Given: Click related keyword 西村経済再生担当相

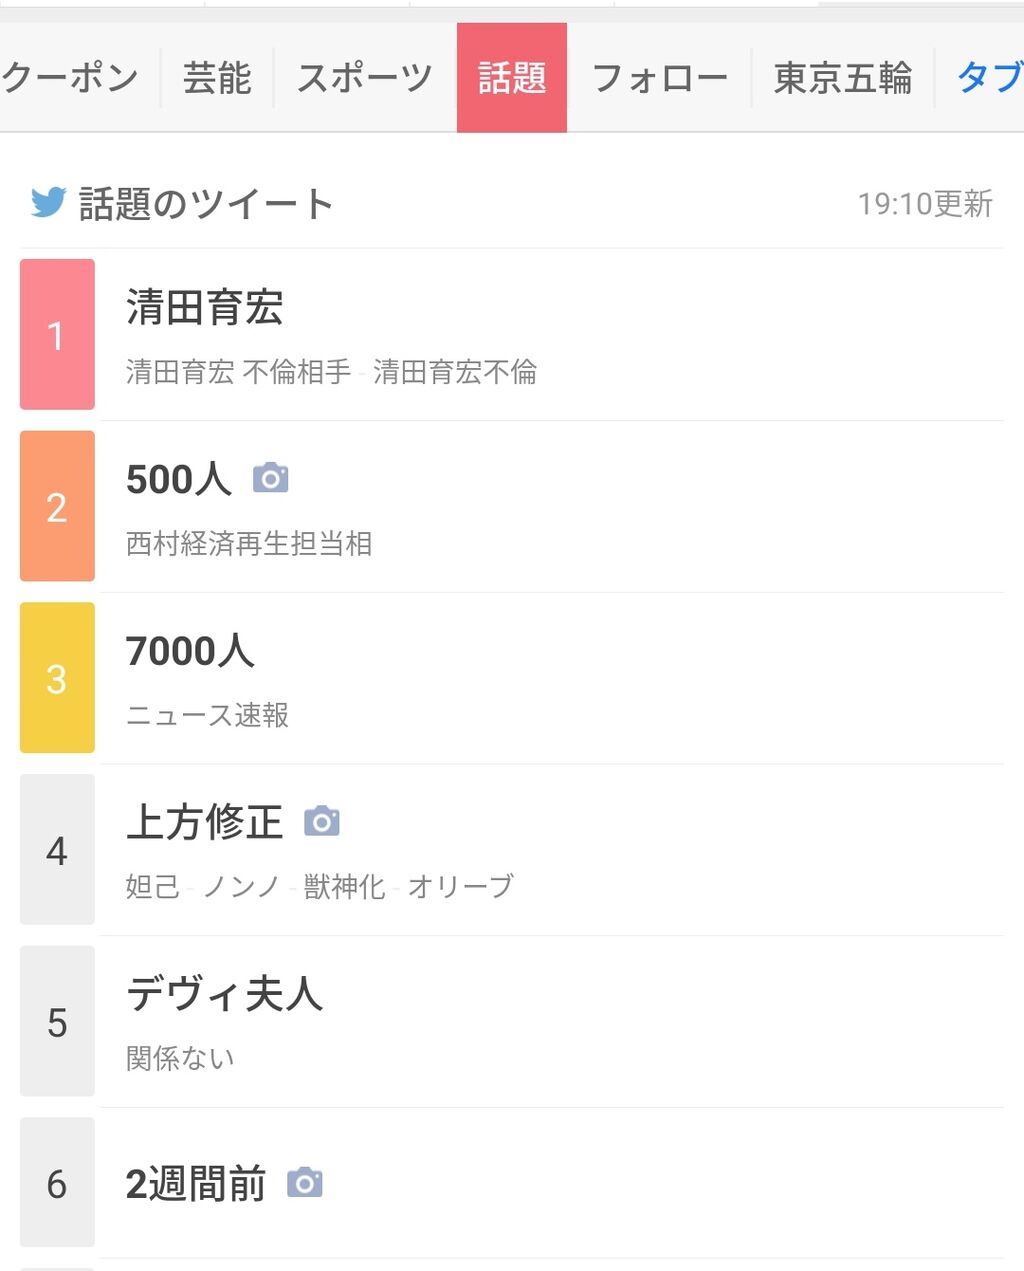Looking at the screenshot, I should [x=249, y=544].
